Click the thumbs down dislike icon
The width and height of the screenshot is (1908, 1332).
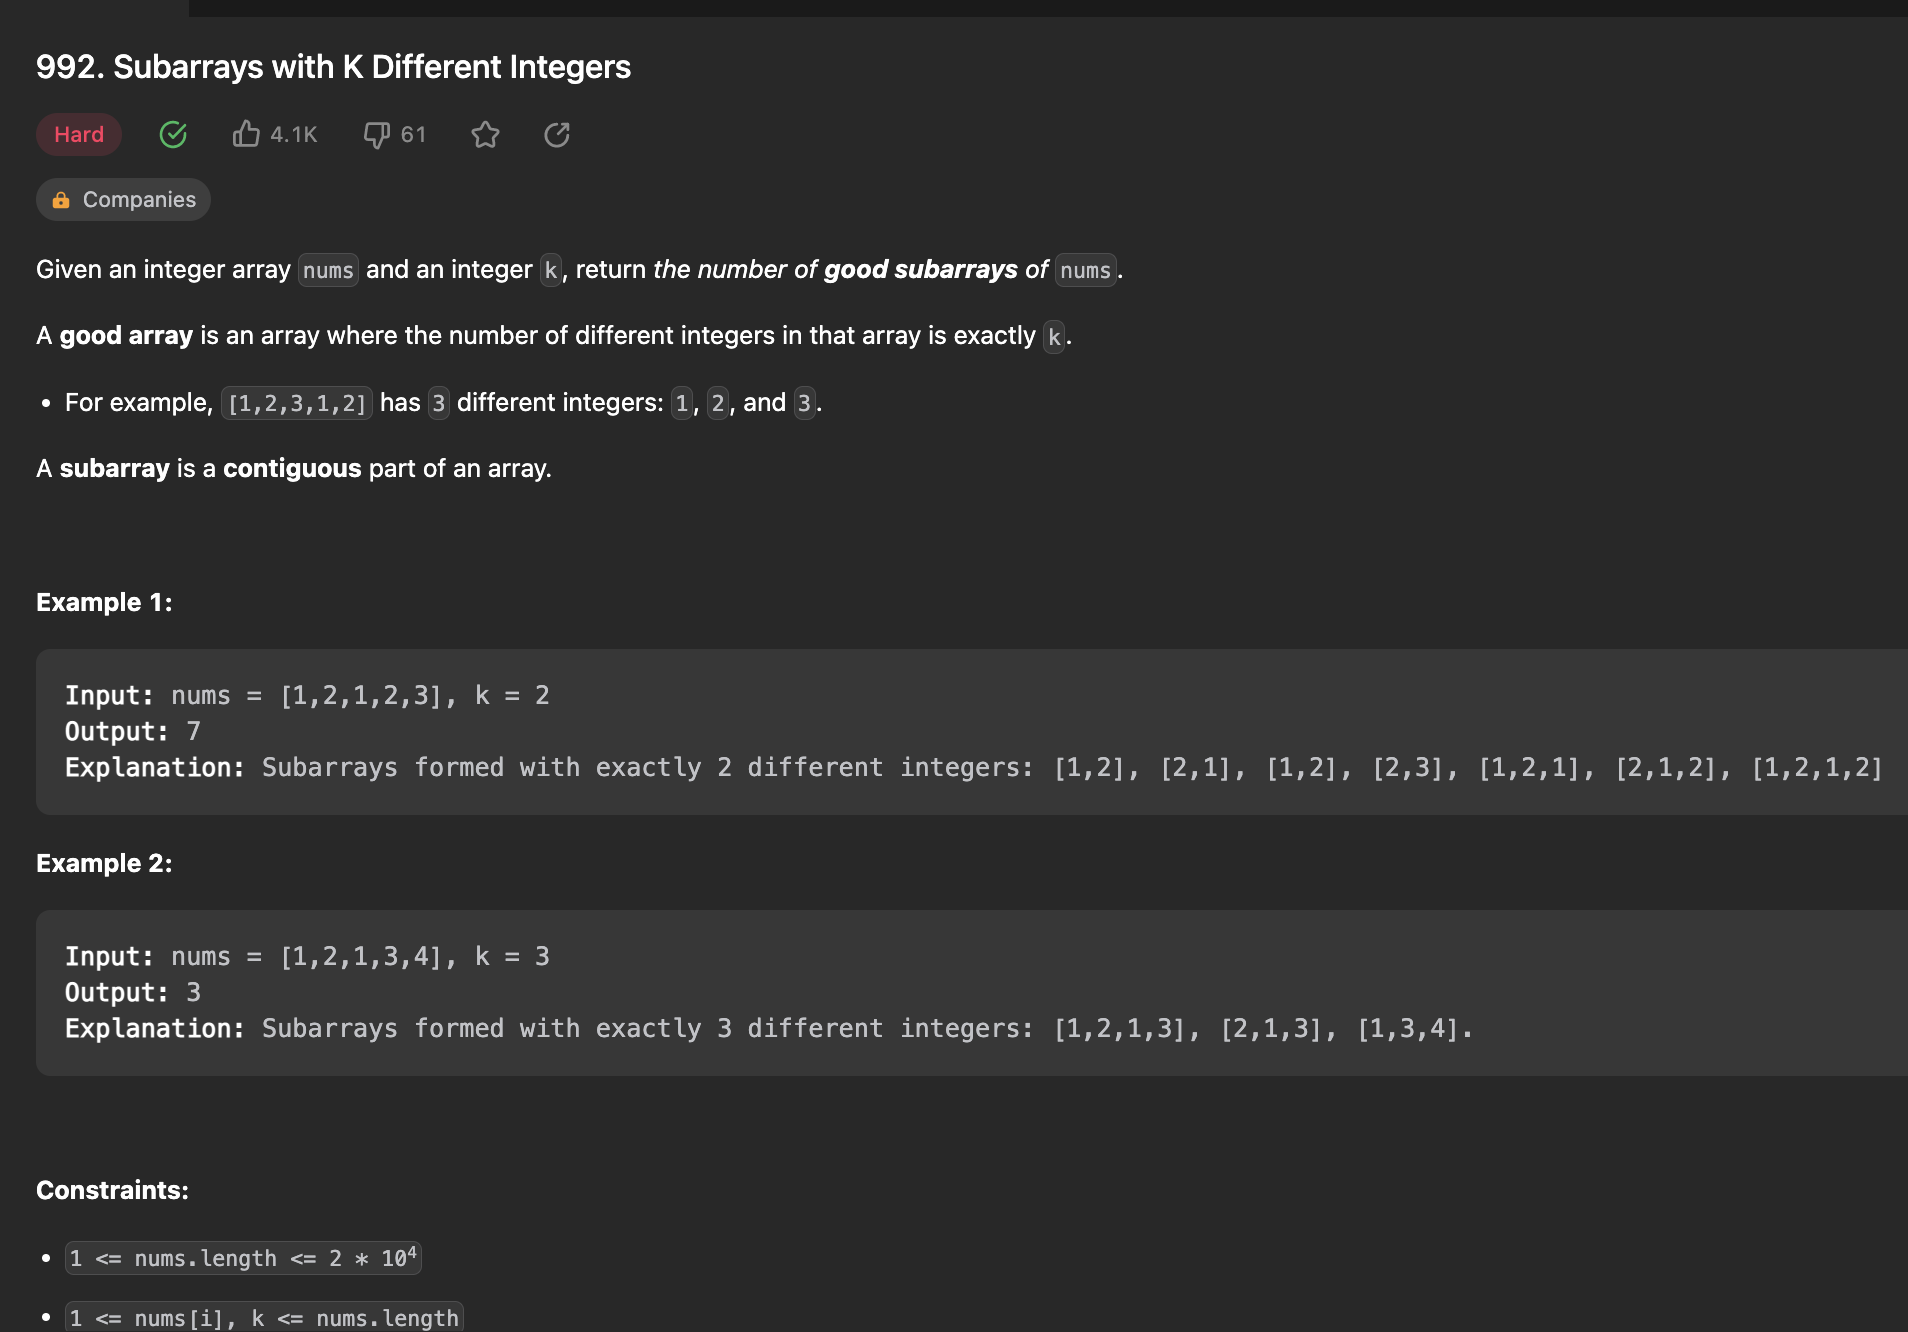coord(376,134)
